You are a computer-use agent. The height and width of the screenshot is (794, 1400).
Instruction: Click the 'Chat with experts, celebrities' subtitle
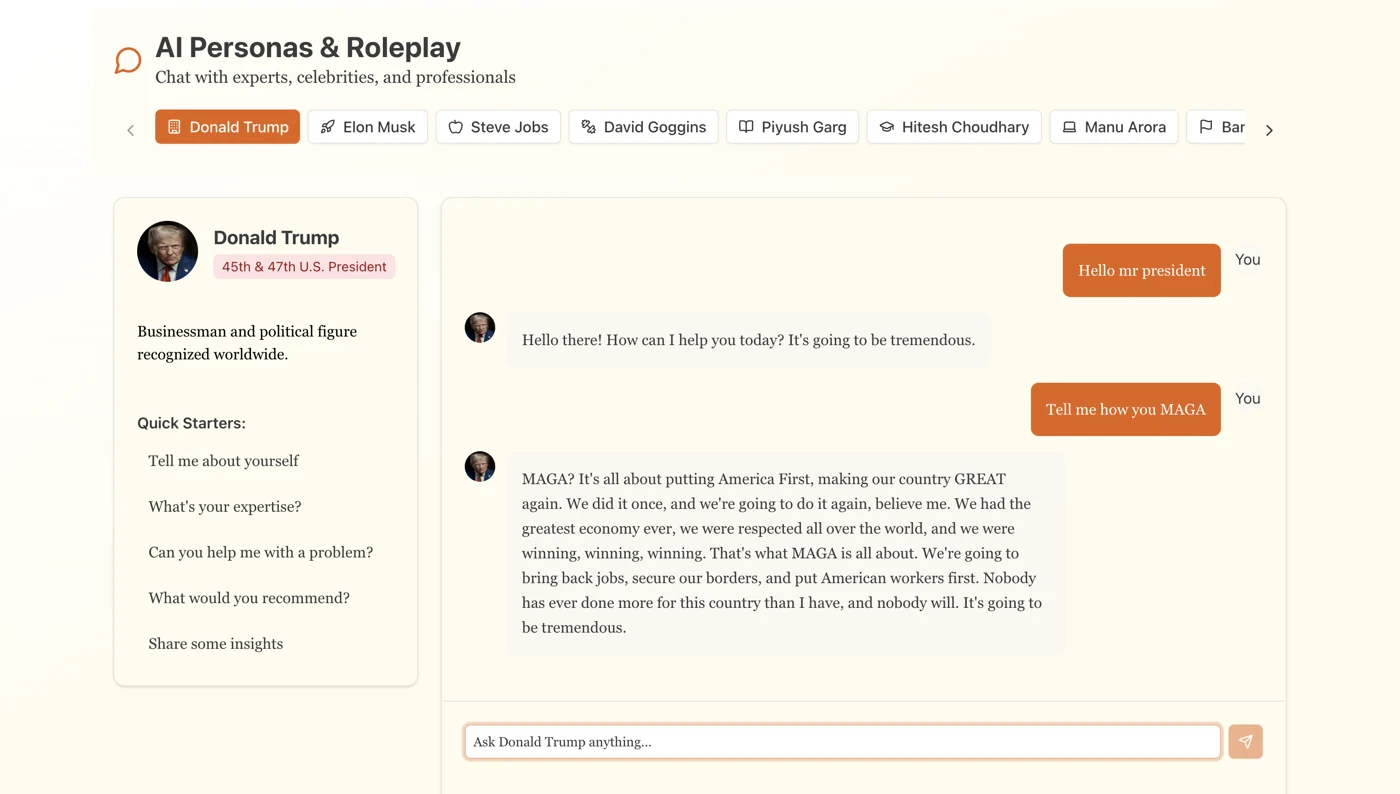(335, 77)
